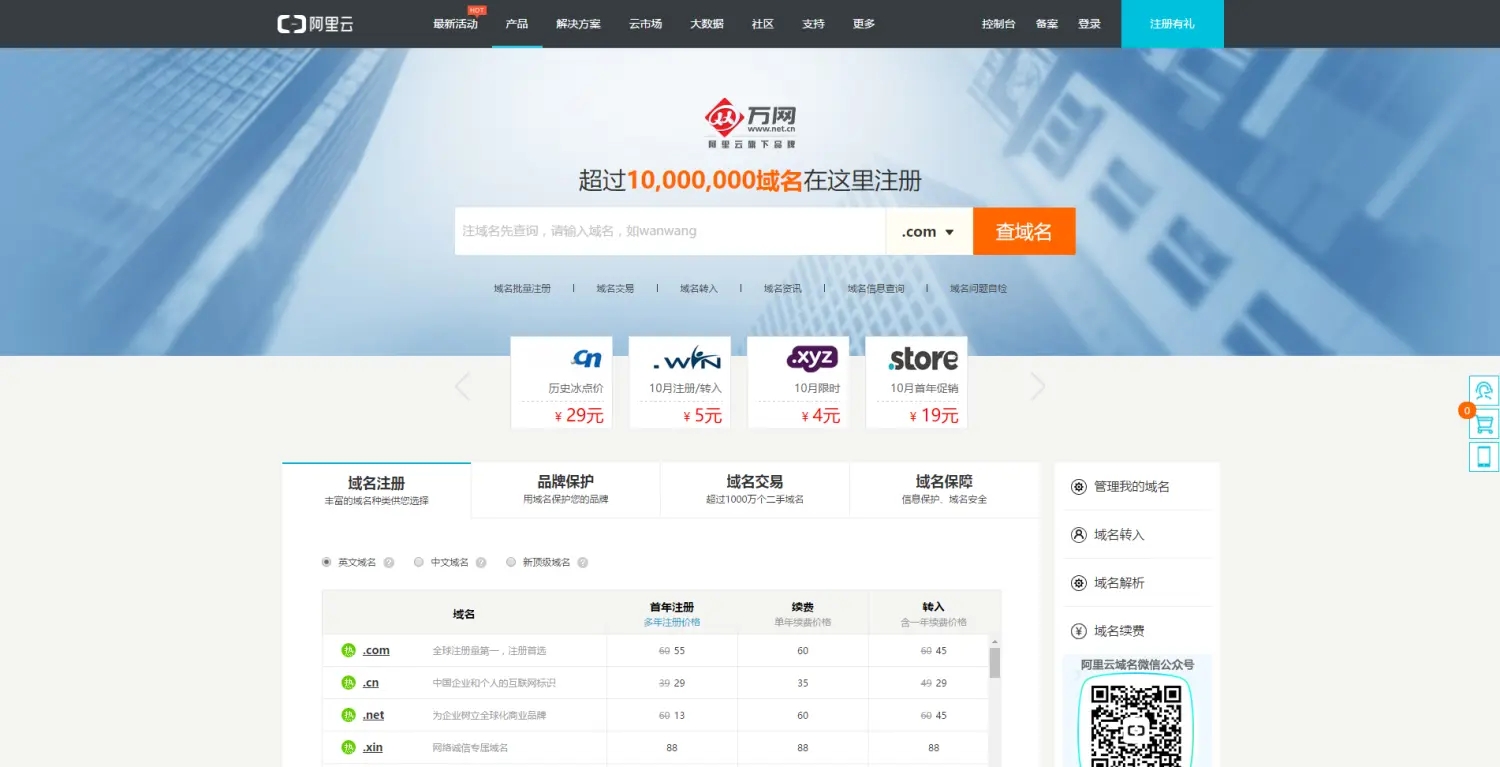This screenshot has width=1500, height=767.
Task: Click the mobile phone icon on right edge
Action: [1484, 457]
